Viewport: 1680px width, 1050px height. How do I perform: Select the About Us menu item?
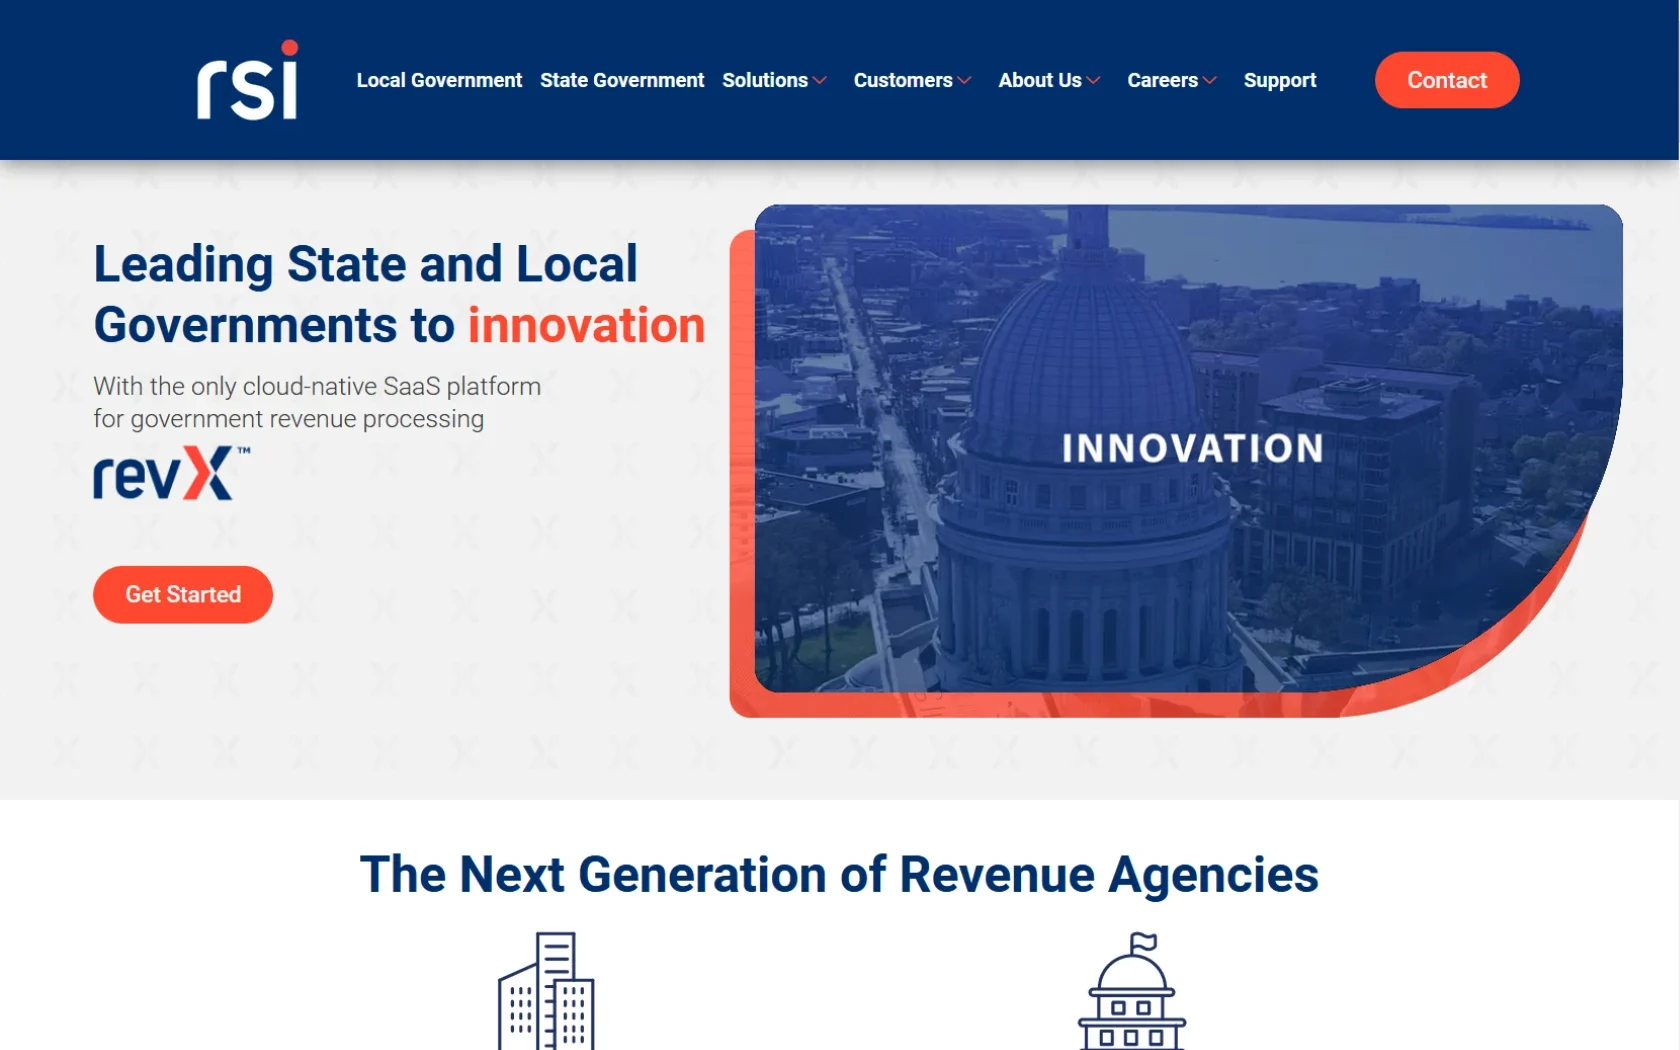pos(1040,80)
